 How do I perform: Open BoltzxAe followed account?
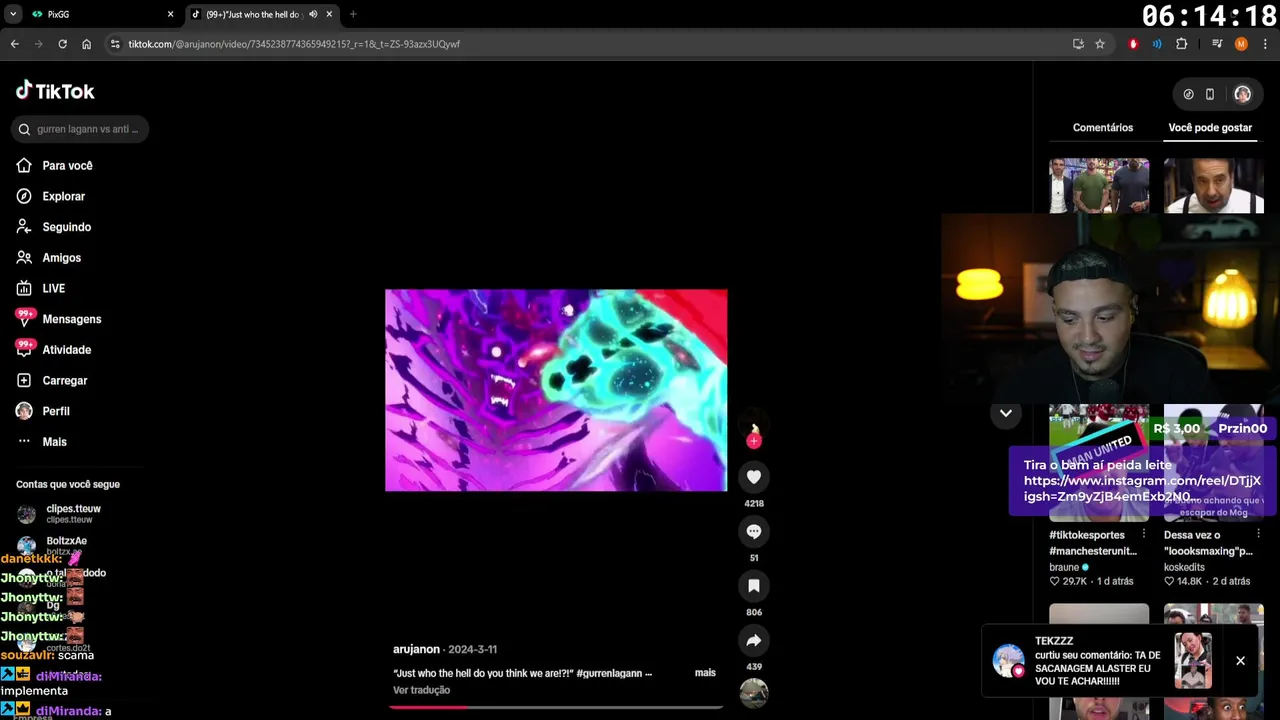coord(66,545)
